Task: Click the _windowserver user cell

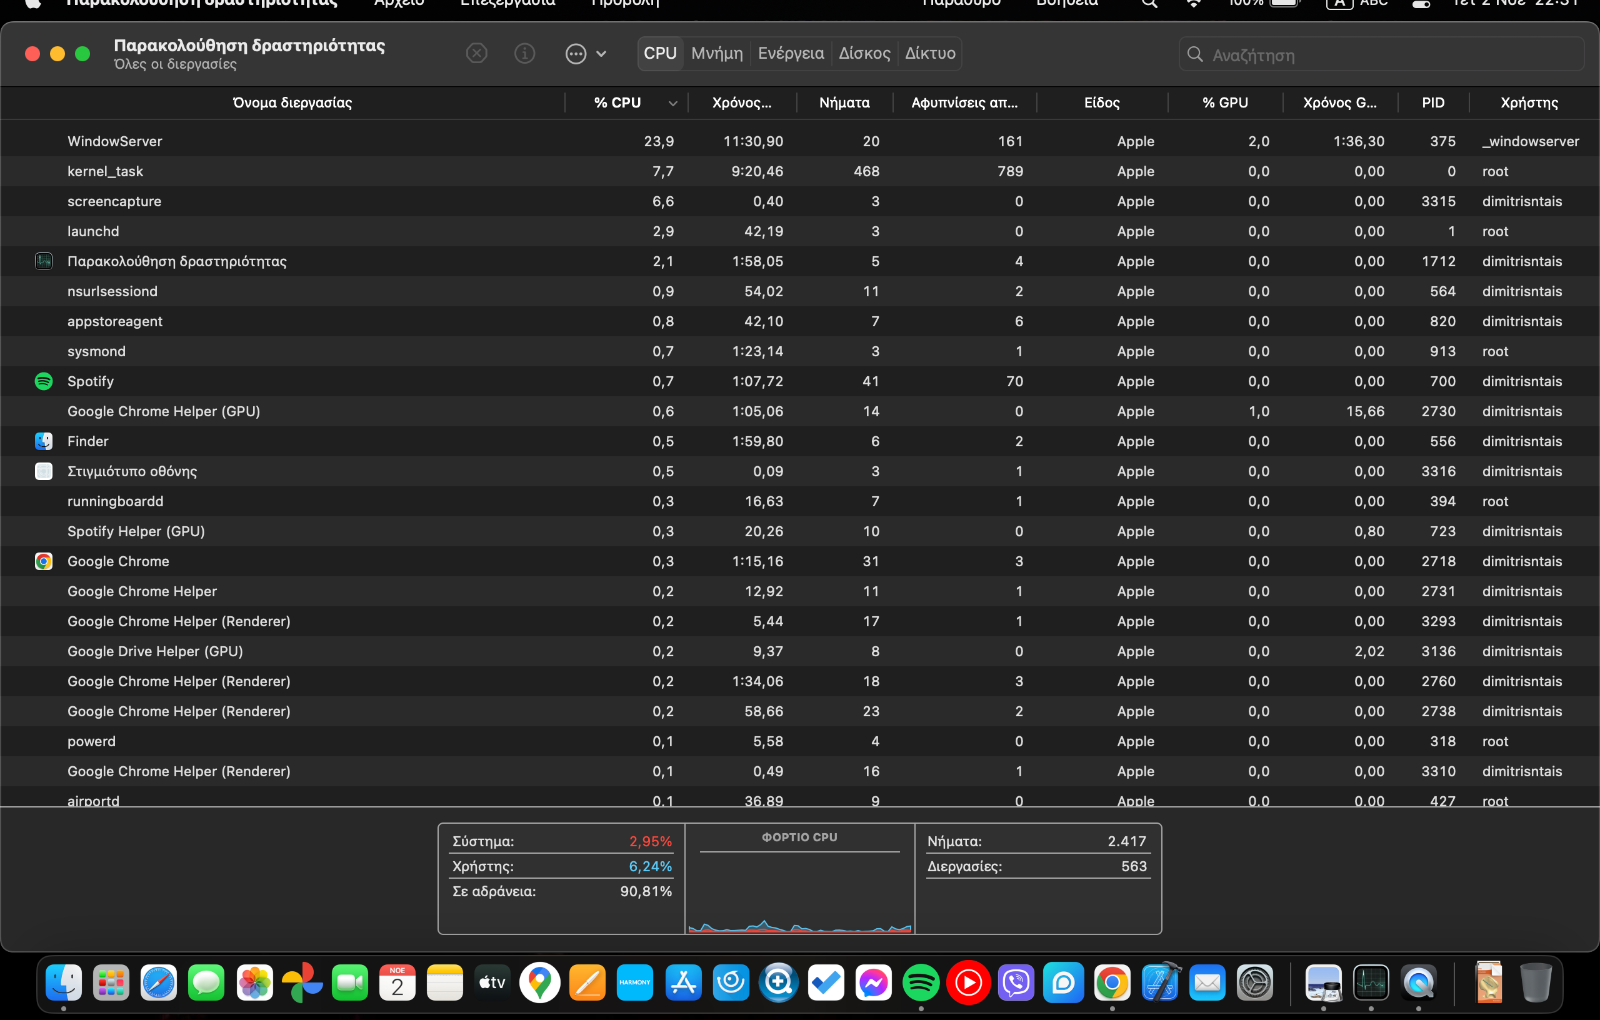Action: pos(1531,141)
